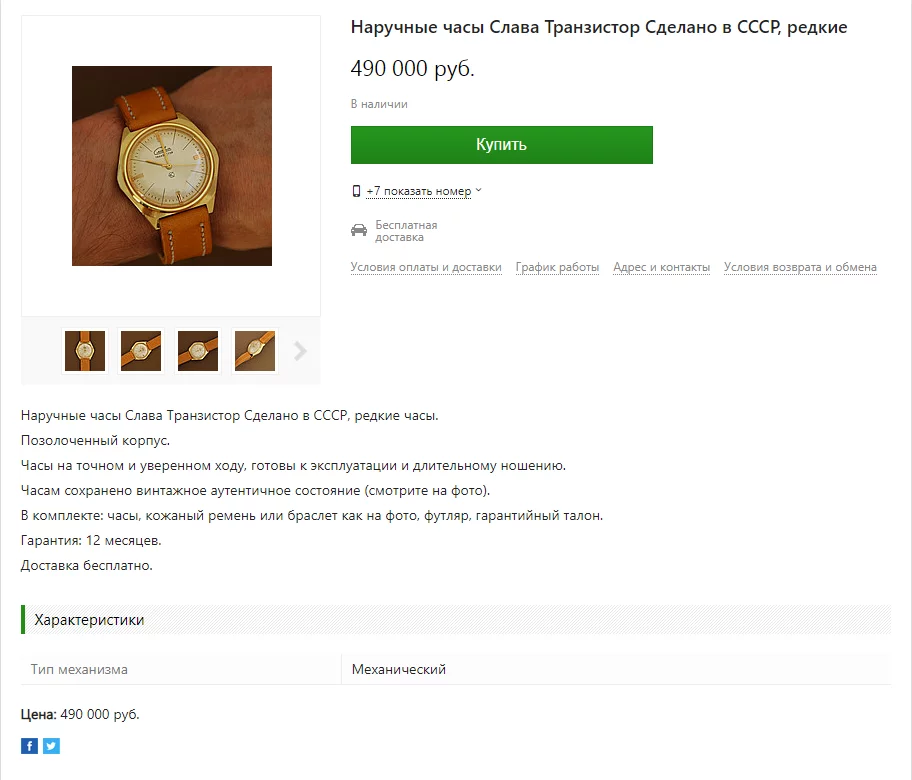The width and height of the screenshot is (912, 780).
Task: Show the seller's phone number
Action: coord(419,191)
